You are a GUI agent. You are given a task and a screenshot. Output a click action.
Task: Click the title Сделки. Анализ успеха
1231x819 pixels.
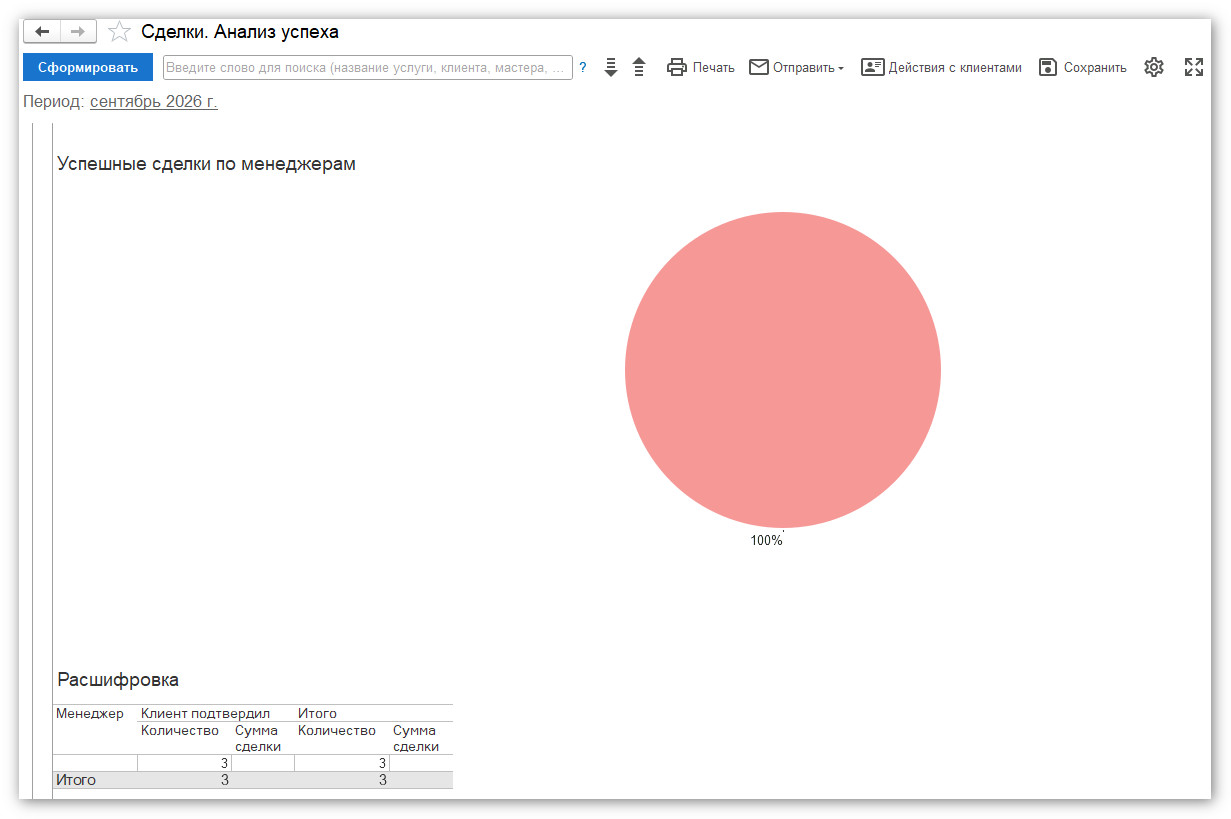240,32
